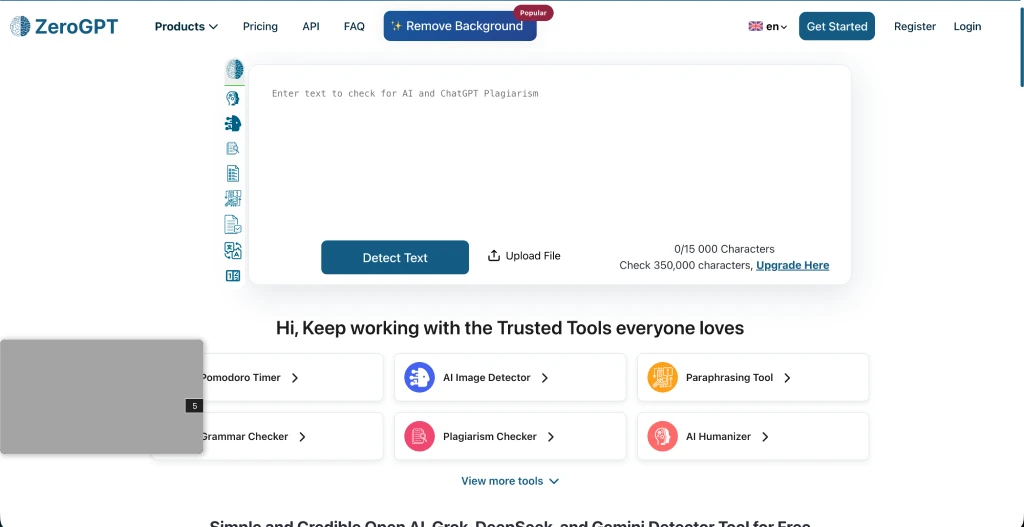Expand the Products dropdown menu
The width and height of the screenshot is (1024, 527).
click(x=186, y=26)
